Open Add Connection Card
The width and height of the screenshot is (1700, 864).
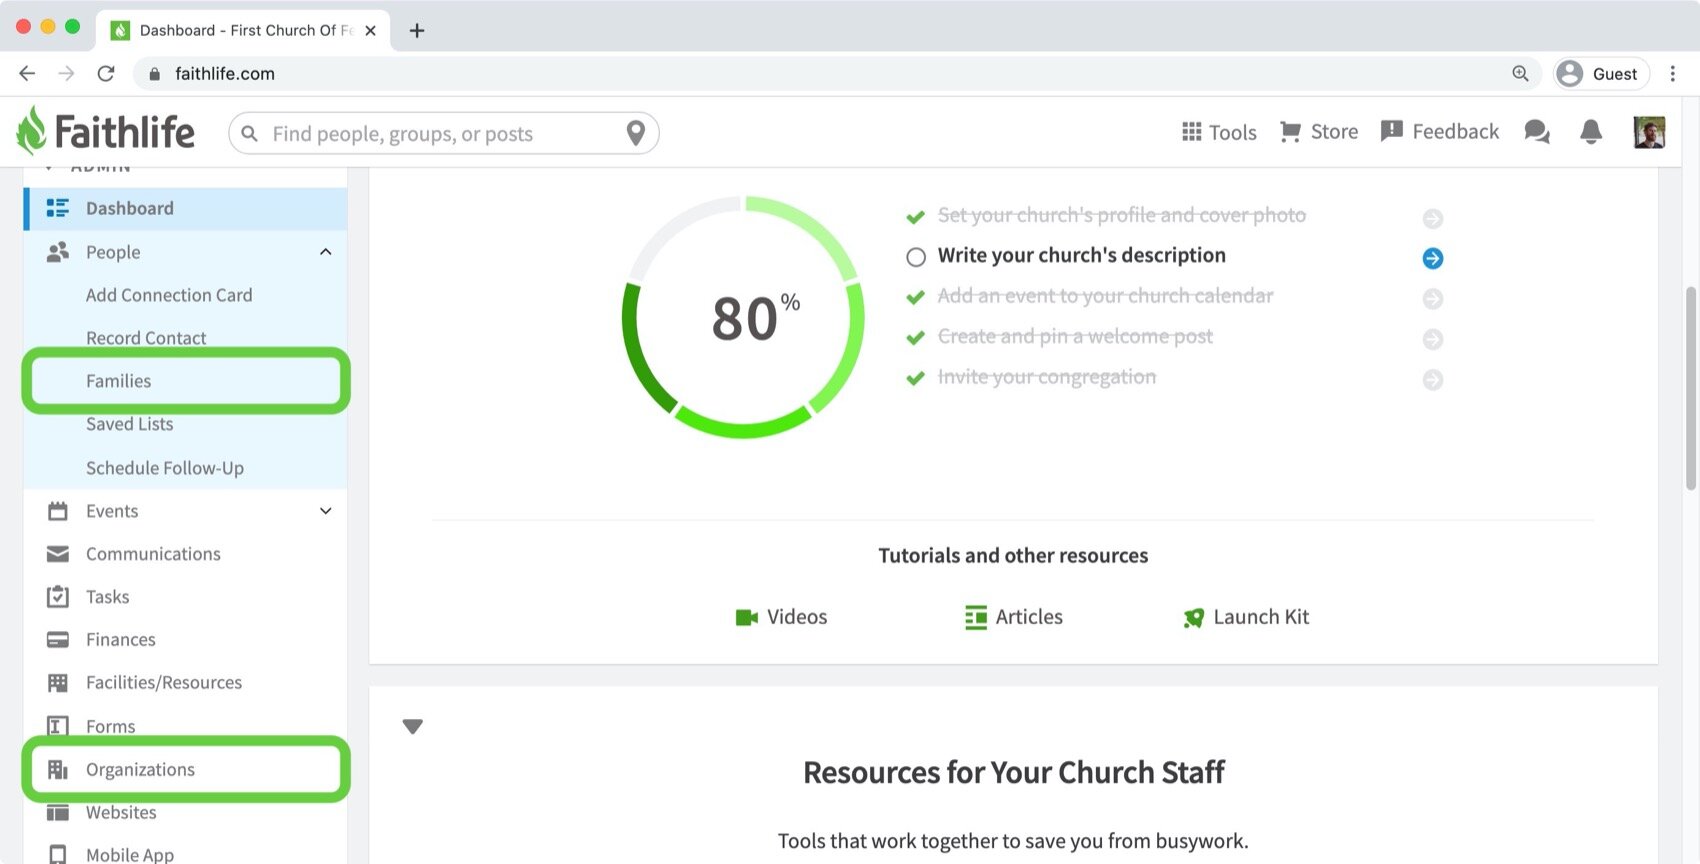(x=169, y=295)
